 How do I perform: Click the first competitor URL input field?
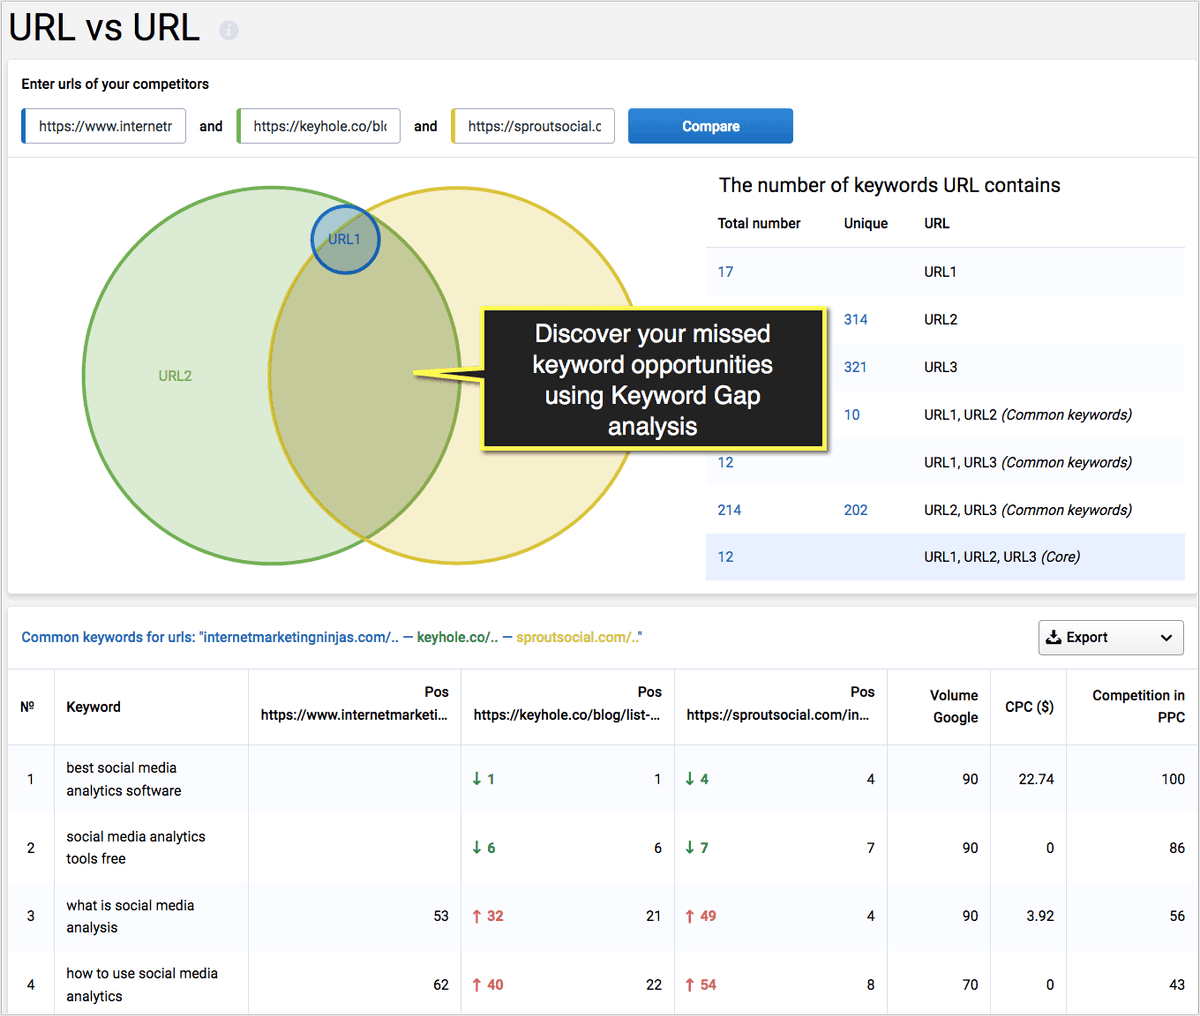click(x=104, y=126)
